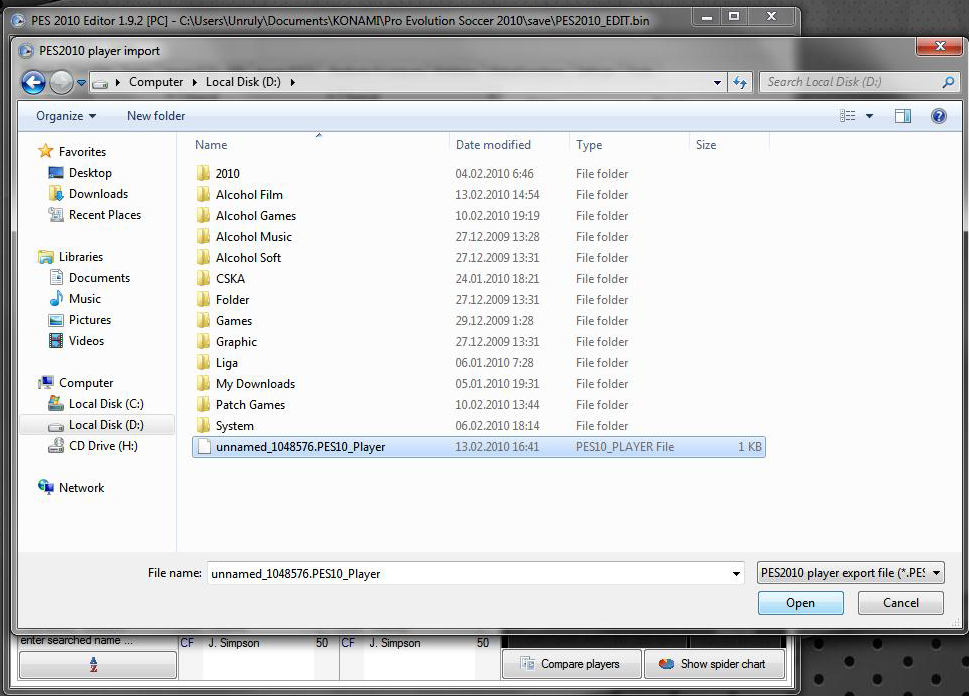
Task: Select Local Disk (D:) in the breadcrumb
Action: (x=243, y=82)
